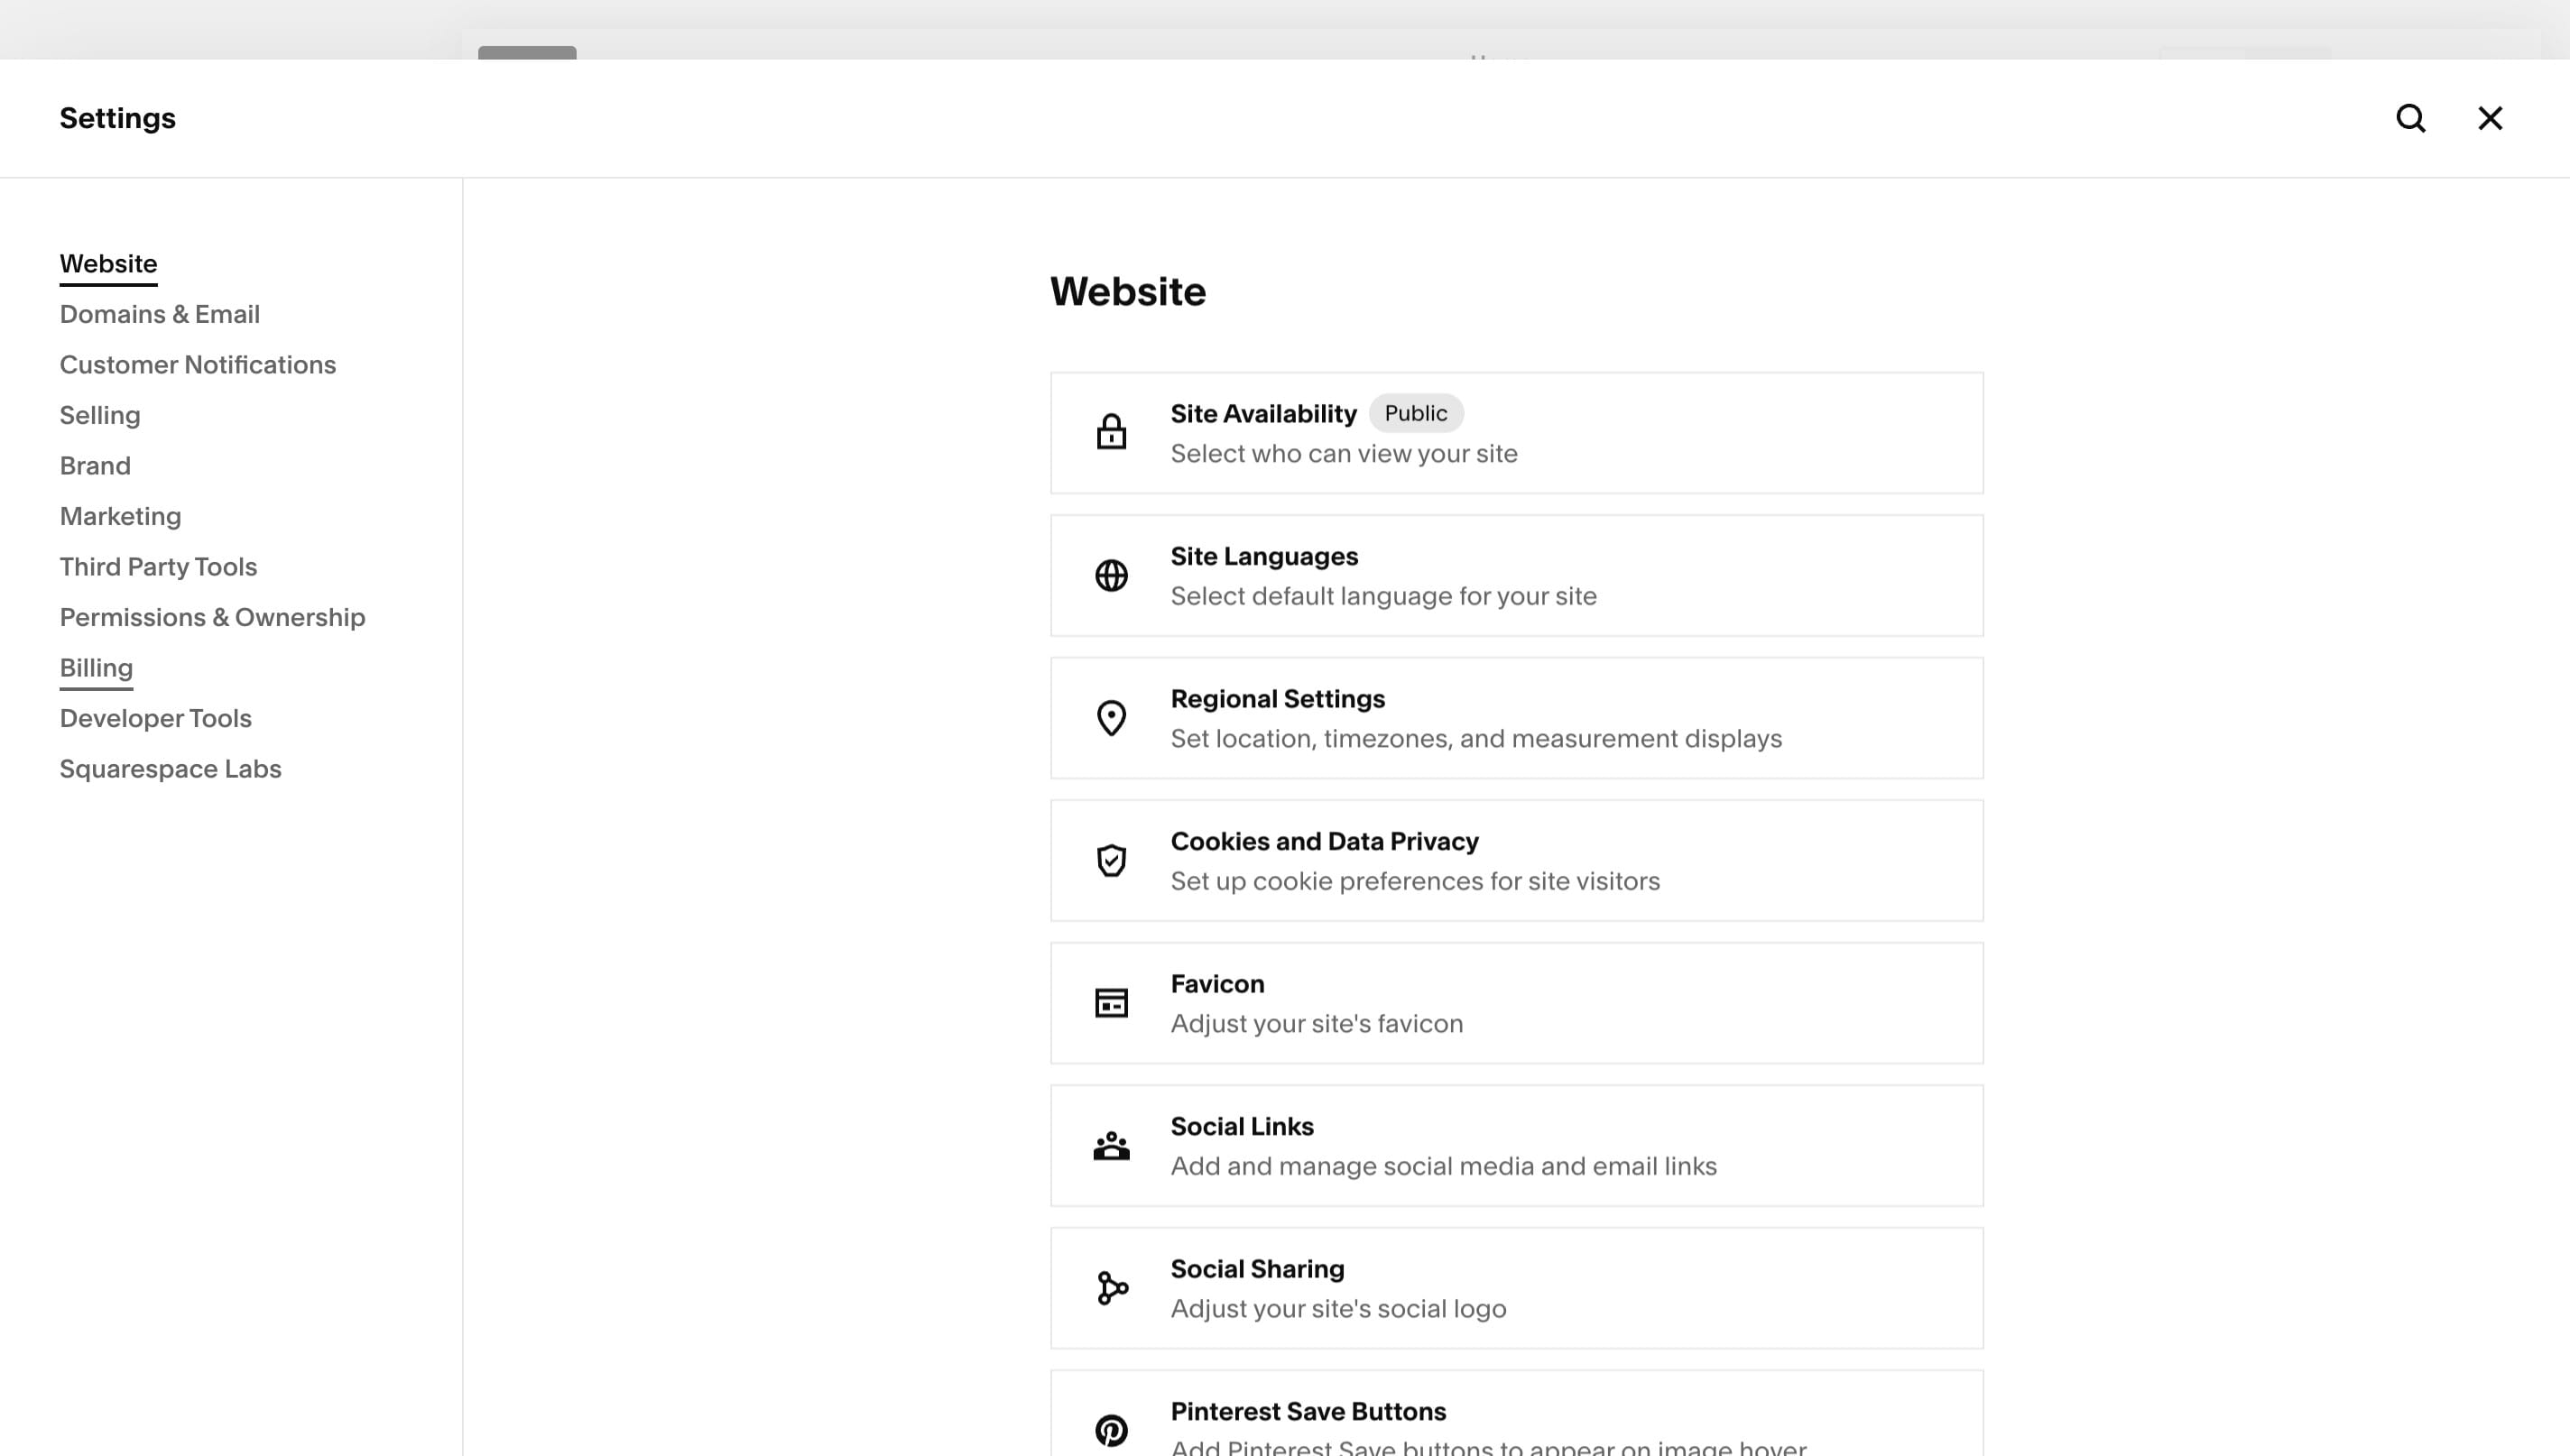Click the 'Website' page heading
The width and height of the screenshot is (2570, 1456).
pos(1128,292)
